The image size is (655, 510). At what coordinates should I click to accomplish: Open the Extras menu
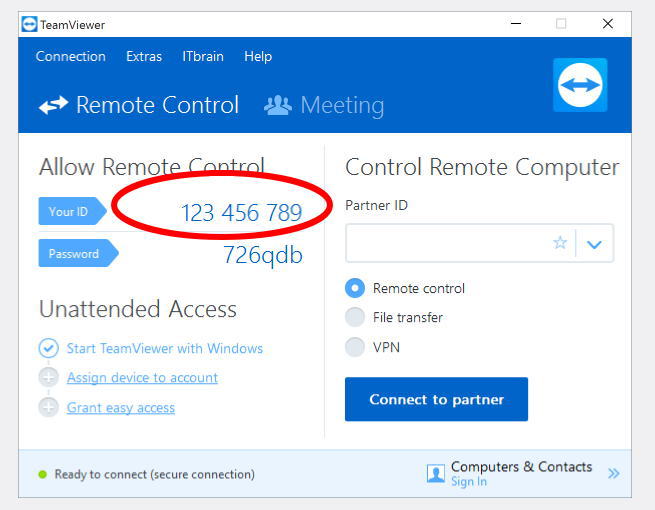[144, 56]
